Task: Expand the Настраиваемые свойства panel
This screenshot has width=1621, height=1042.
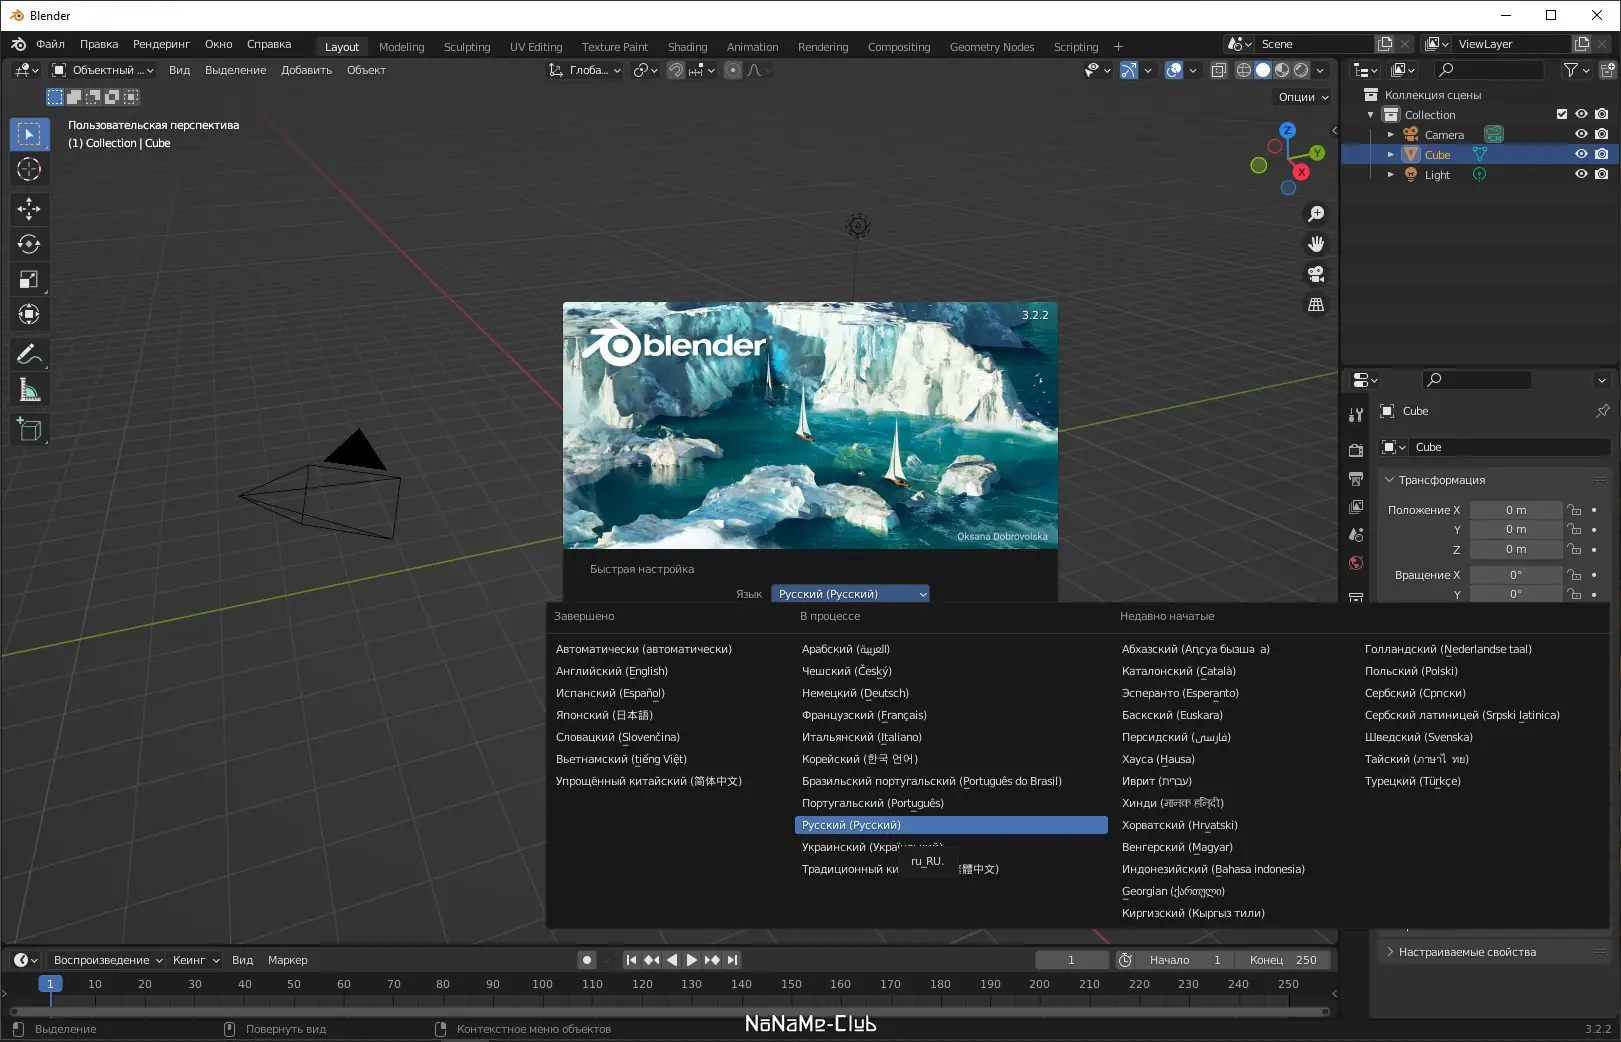Action: (1466, 952)
